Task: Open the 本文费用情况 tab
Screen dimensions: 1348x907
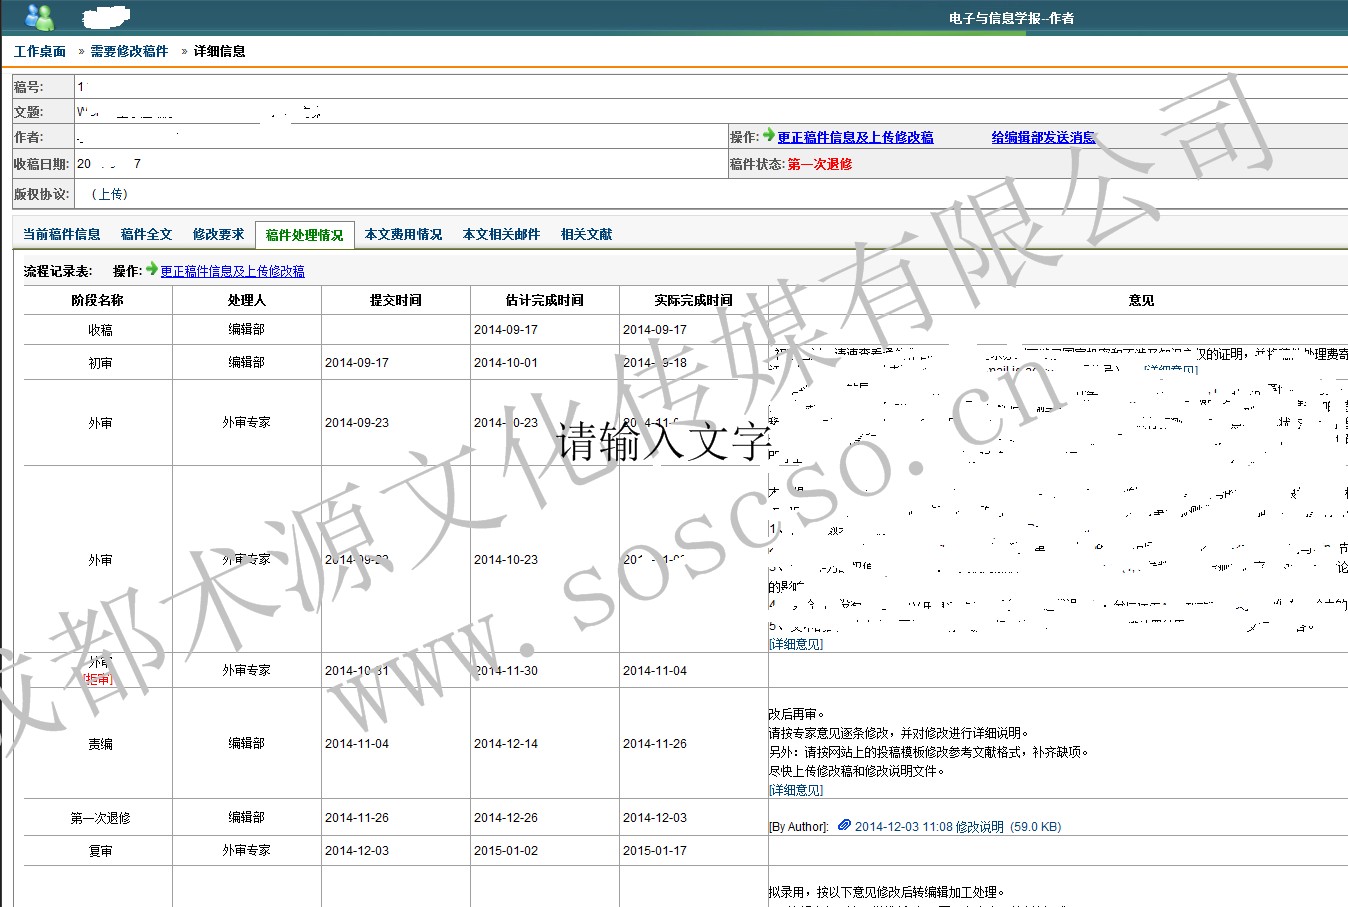Action: coord(404,234)
